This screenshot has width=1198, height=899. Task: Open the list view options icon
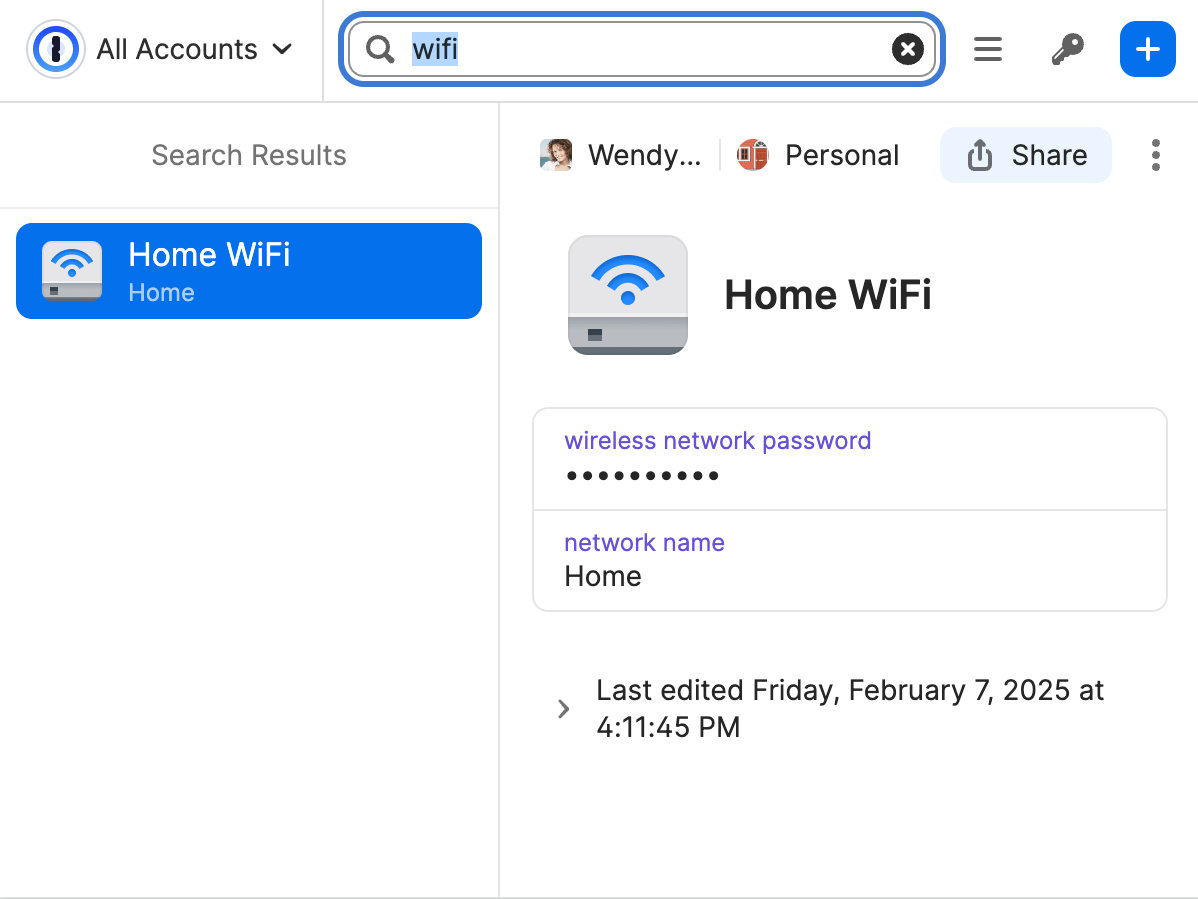pyautogui.click(x=987, y=50)
